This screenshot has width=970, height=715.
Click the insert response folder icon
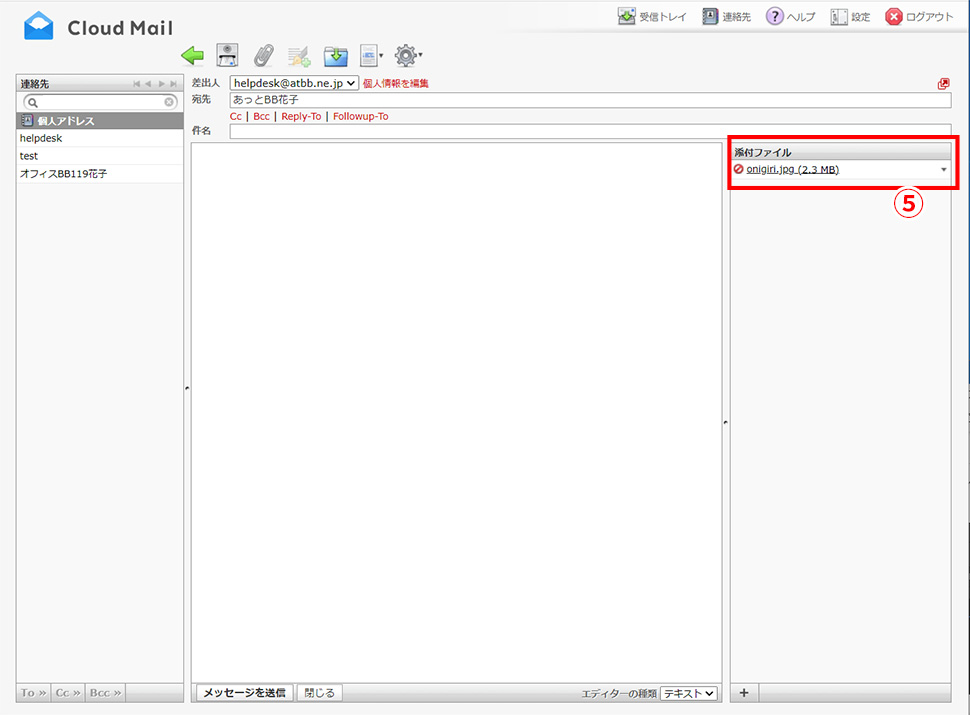pyautogui.click(x=335, y=55)
